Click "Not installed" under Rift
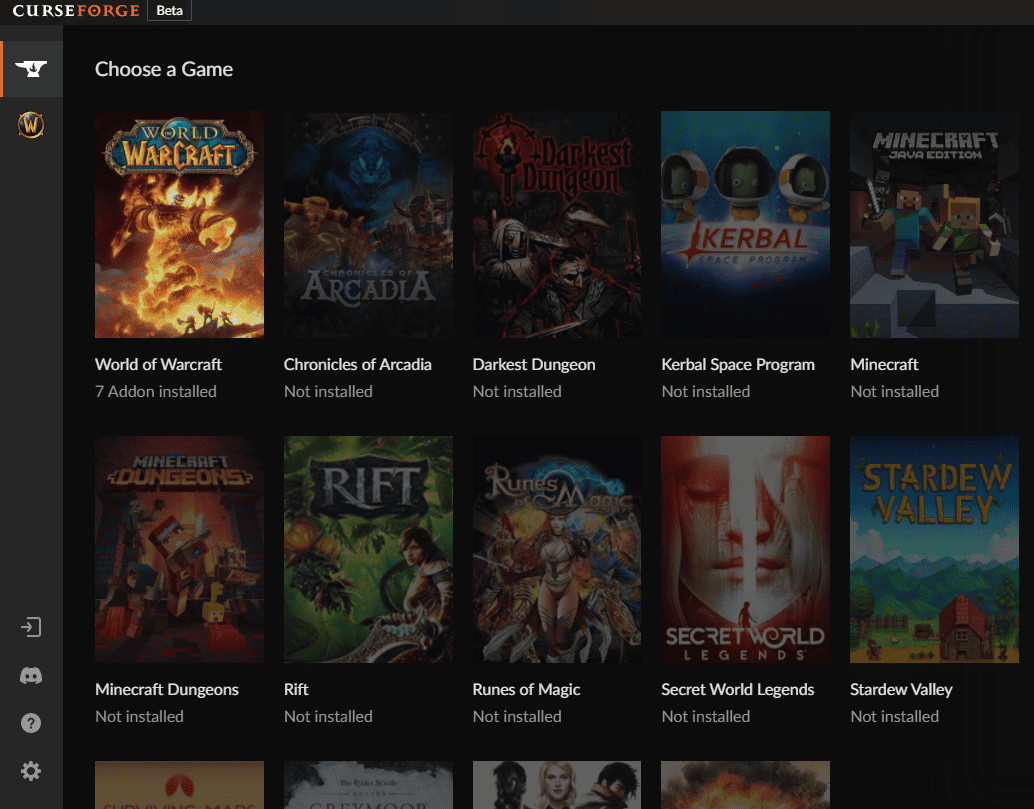Image resolution: width=1034 pixels, height=809 pixels. 328,717
